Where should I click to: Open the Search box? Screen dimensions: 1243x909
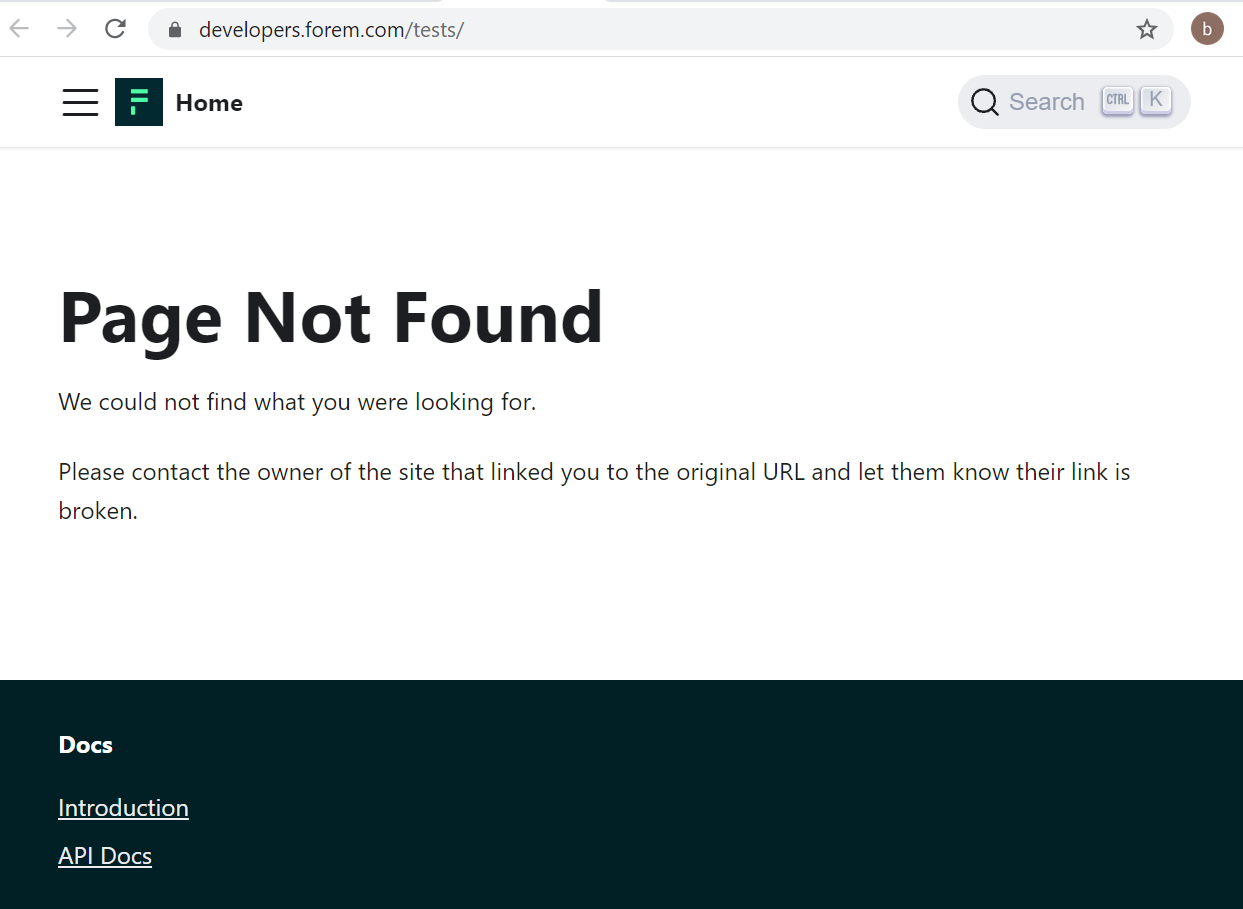click(x=1074, y=102)
